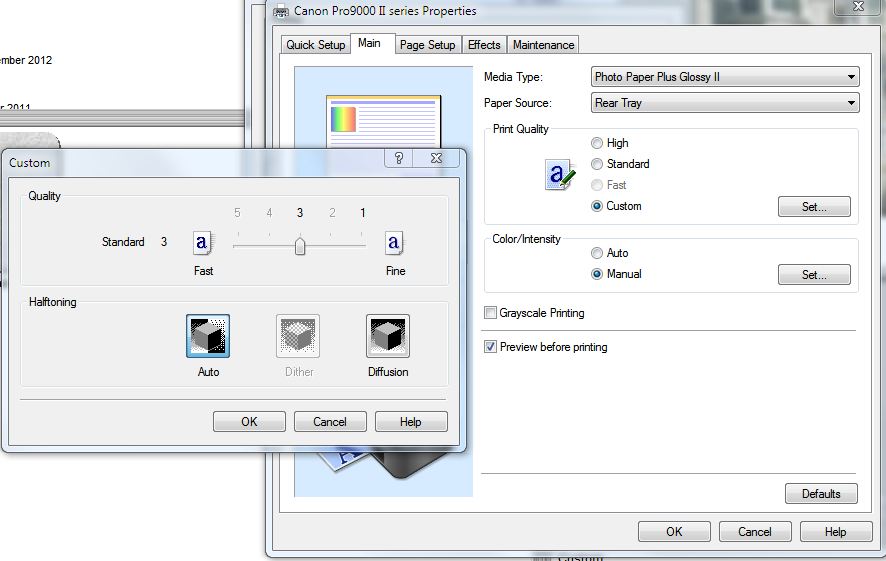This screenshot has width=886, height=561.
Task: Toggle Preview before printing checkbox
Action: [490, 347]
